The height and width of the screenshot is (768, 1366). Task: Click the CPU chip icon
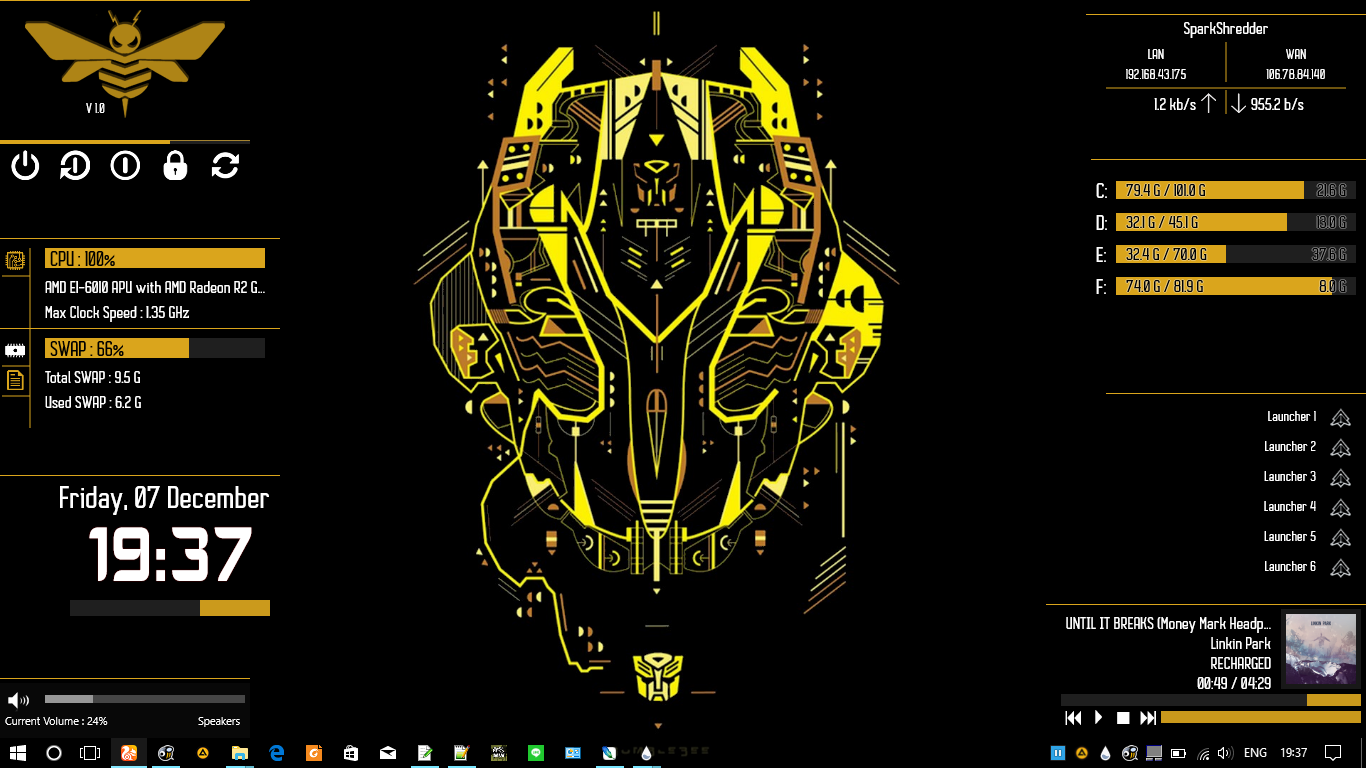pyautogui.click(x=15, y=261)
